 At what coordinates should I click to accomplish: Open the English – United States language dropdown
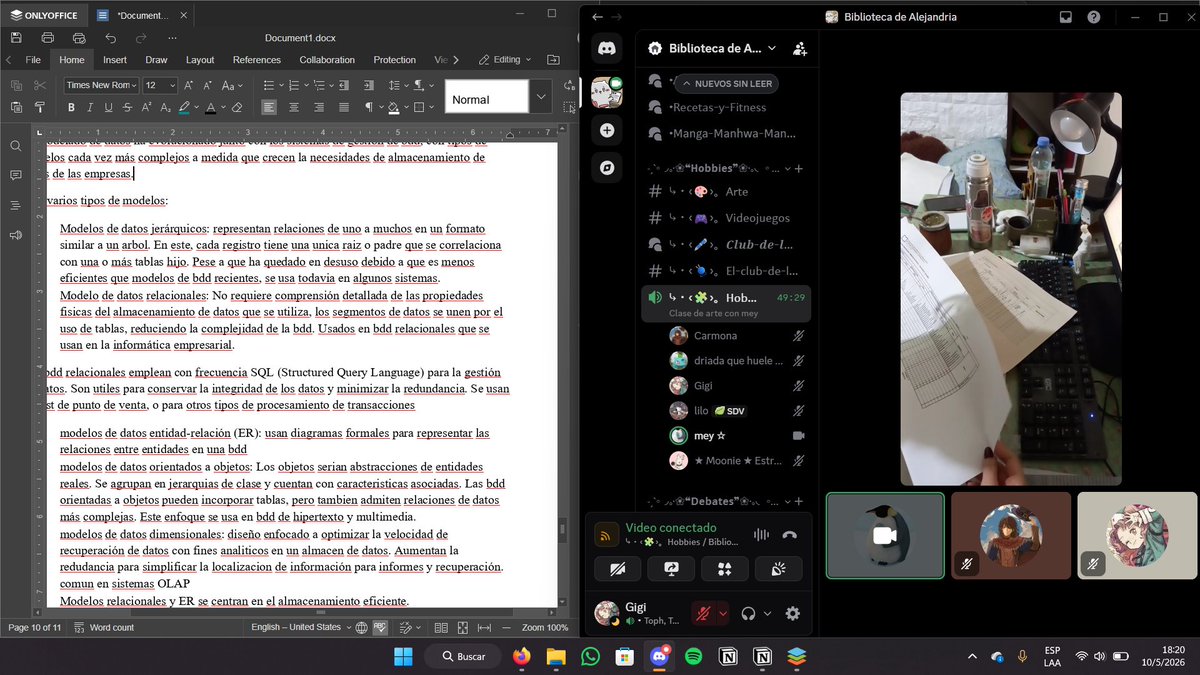point(301,627)
